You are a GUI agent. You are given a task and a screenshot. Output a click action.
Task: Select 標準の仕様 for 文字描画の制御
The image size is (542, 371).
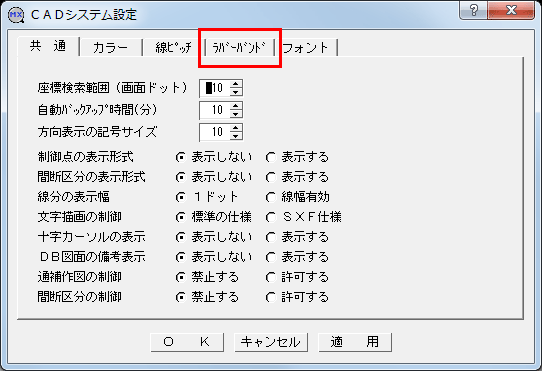point(214,217)
